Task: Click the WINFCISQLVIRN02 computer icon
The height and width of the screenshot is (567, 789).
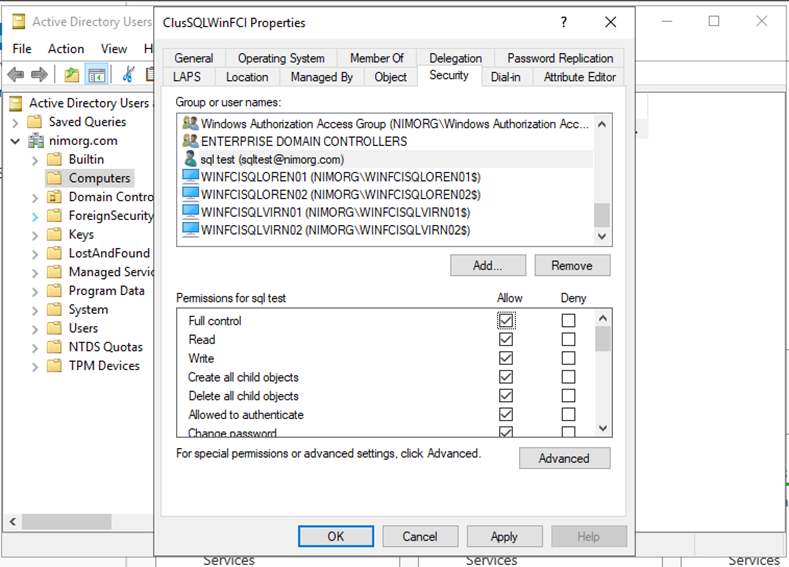Action: pyautogui.click(x=190, y=229)
